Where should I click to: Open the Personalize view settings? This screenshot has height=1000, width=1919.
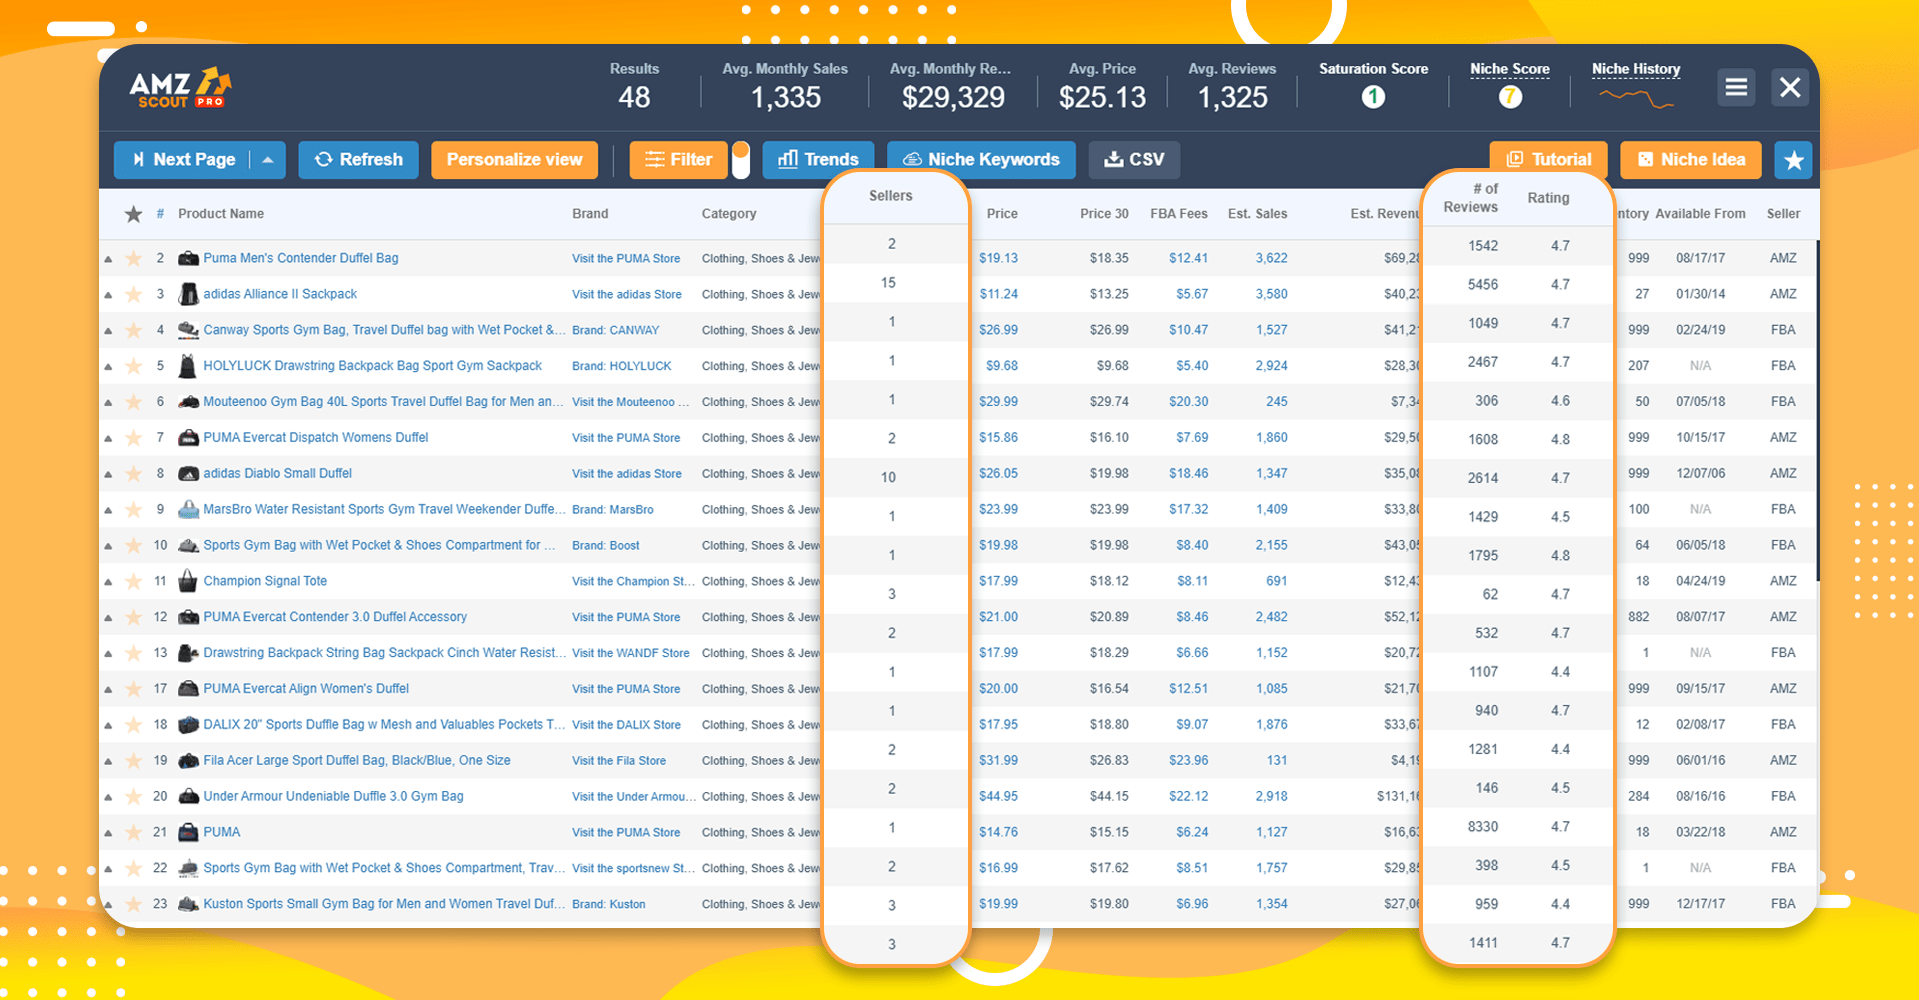[514, 159]
